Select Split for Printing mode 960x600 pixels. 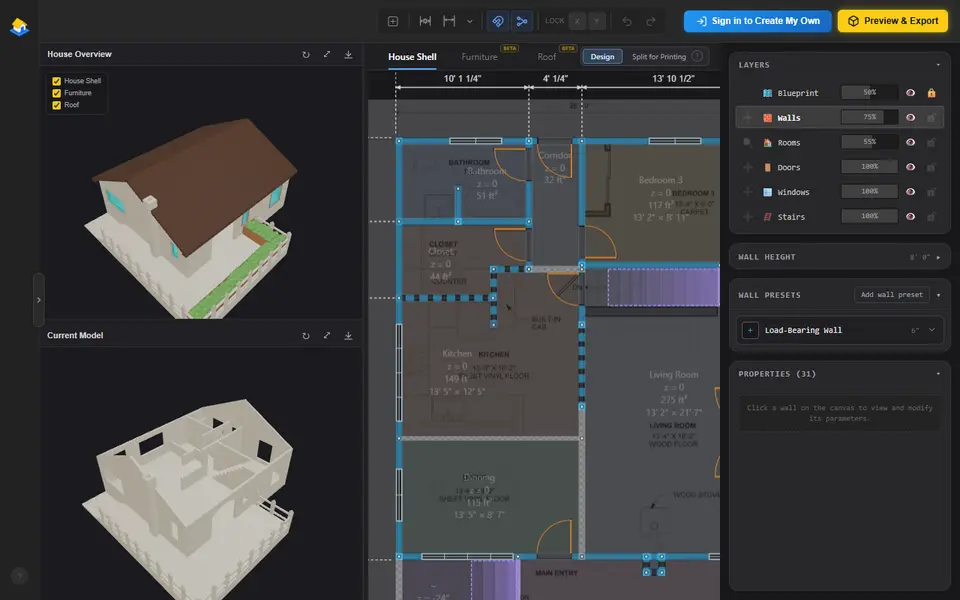click(659, 57)
